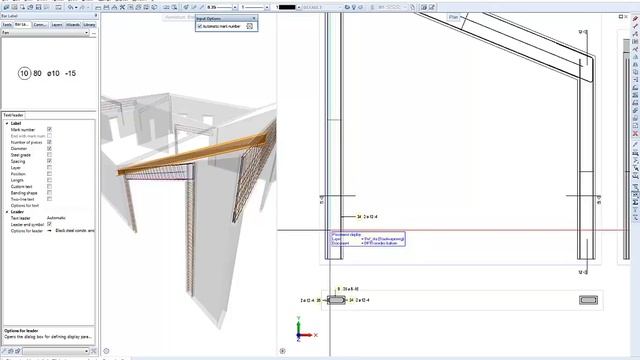Click the leftmost icon in bottom-left palette bar
The width and height of the screenshot is (640, 360).
pyautogui.click(x=4, y=351)
